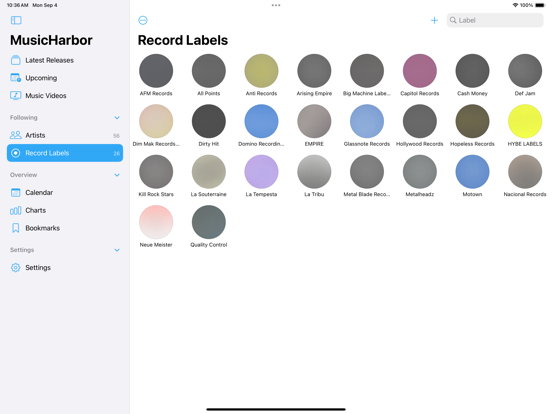Toggle the sidebar panel icon
552x414 pixels.
click(16, 20)
